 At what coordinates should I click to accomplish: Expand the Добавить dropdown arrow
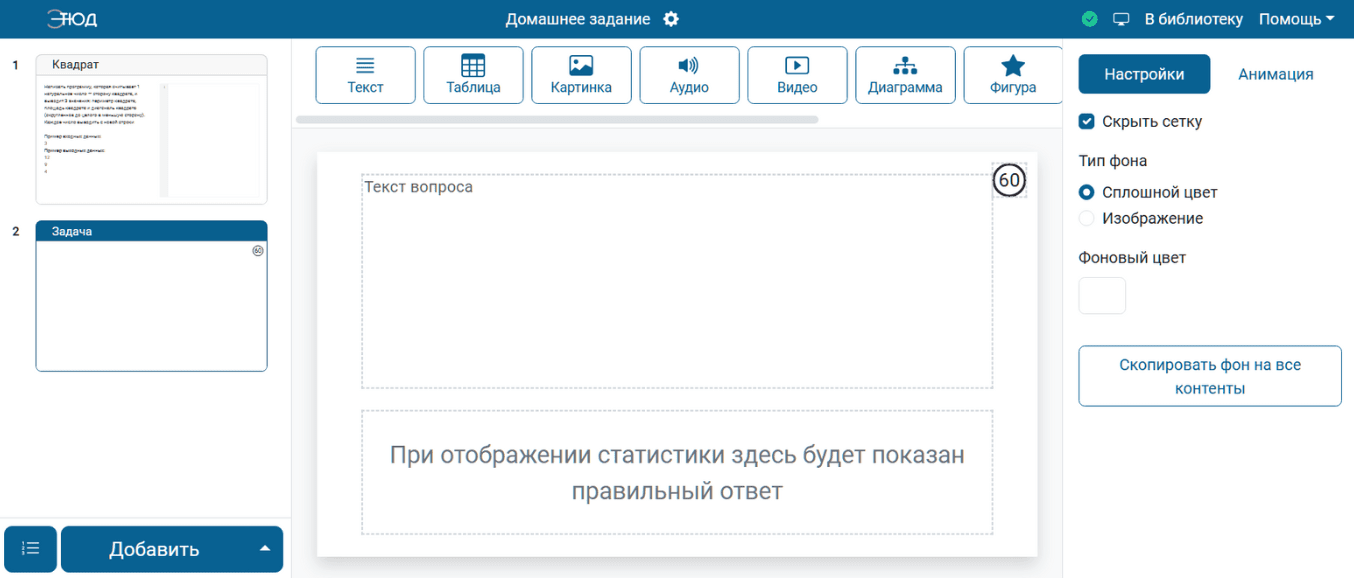tap(264, 548)
